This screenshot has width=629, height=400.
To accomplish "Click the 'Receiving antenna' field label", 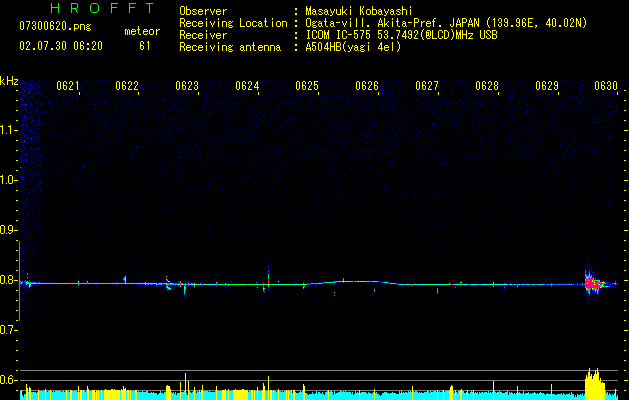I will (x=230, y=47).
